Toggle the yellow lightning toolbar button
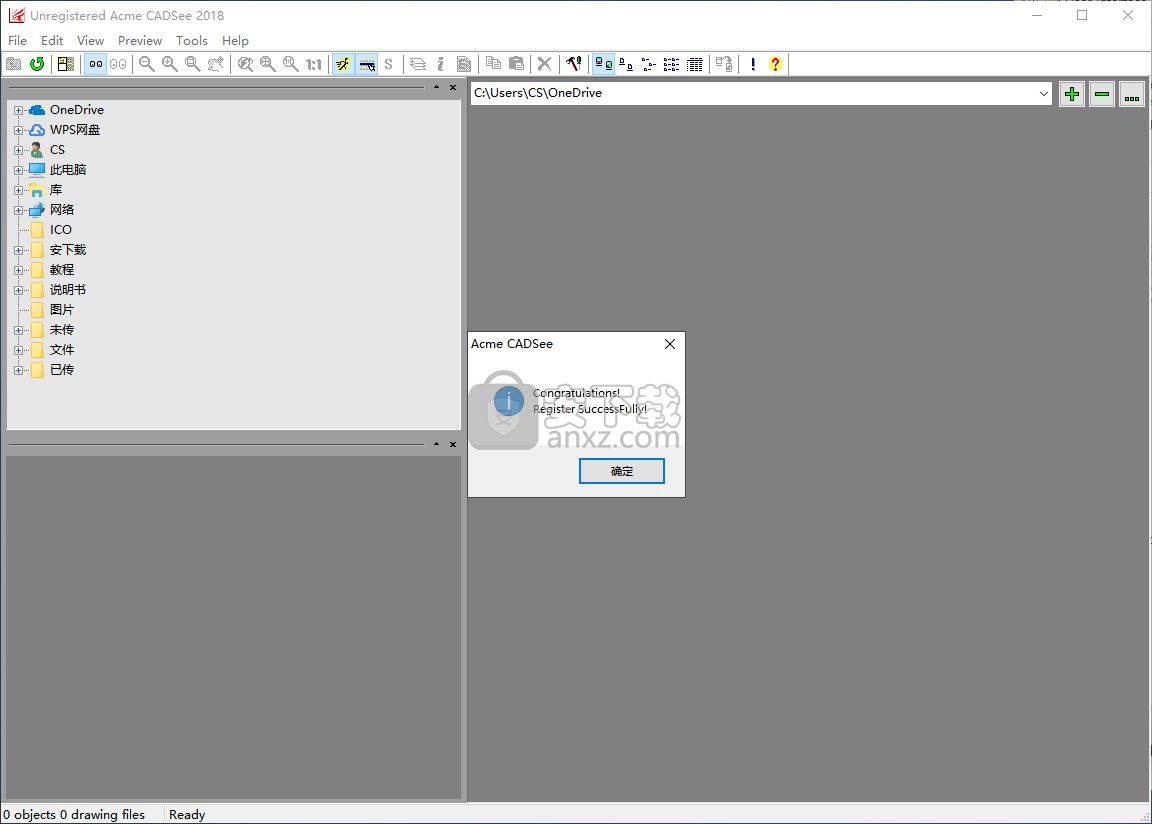This screenshot has height=824, width=1152. (343, 65)
